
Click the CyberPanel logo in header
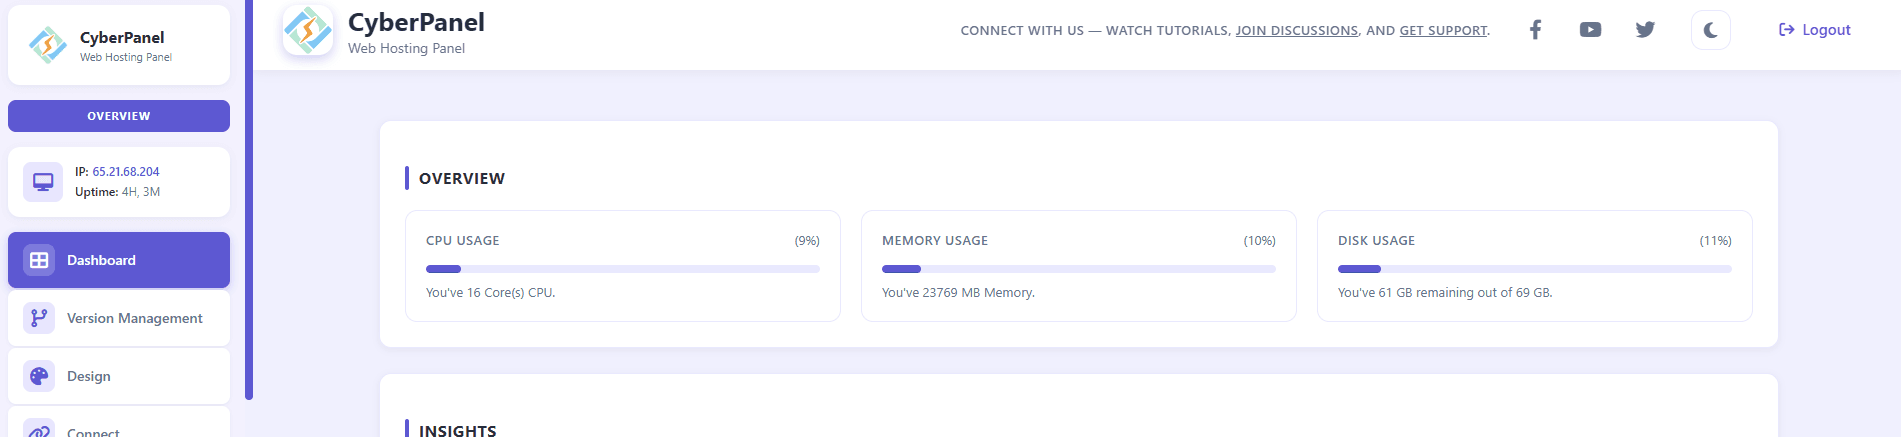(308, 30)
